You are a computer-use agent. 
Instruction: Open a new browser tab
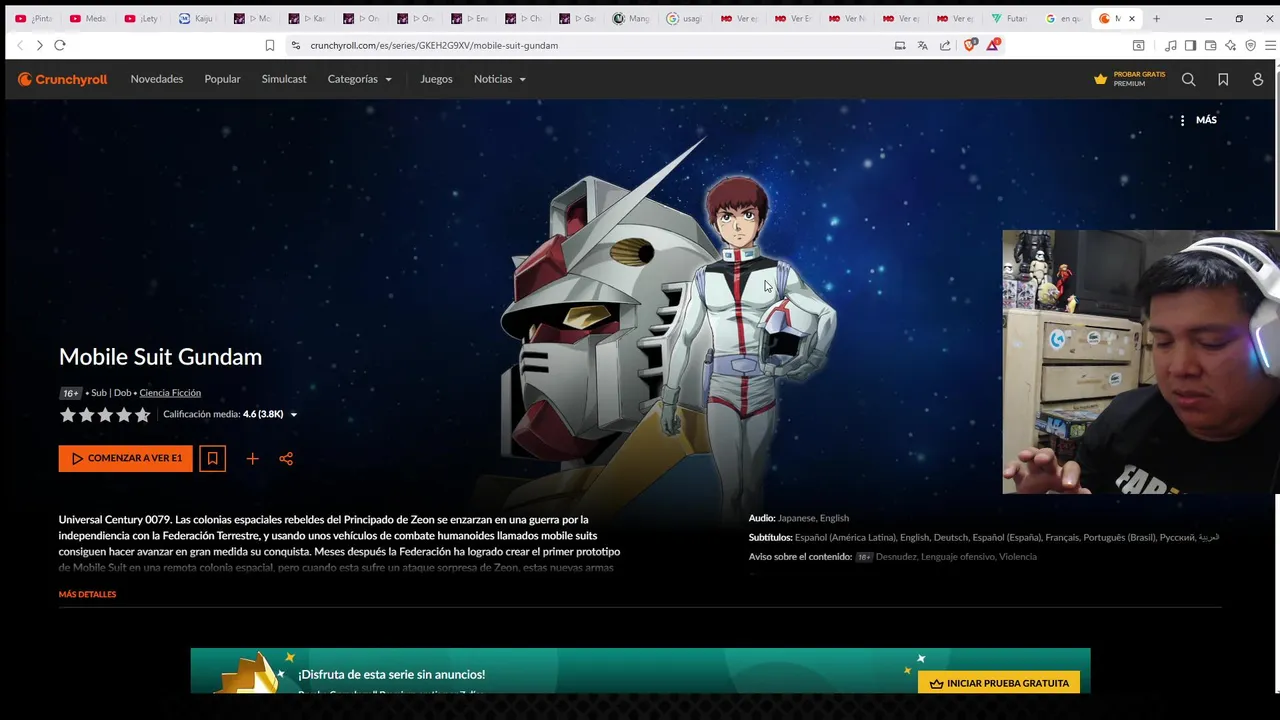(x=1156, y=18)
